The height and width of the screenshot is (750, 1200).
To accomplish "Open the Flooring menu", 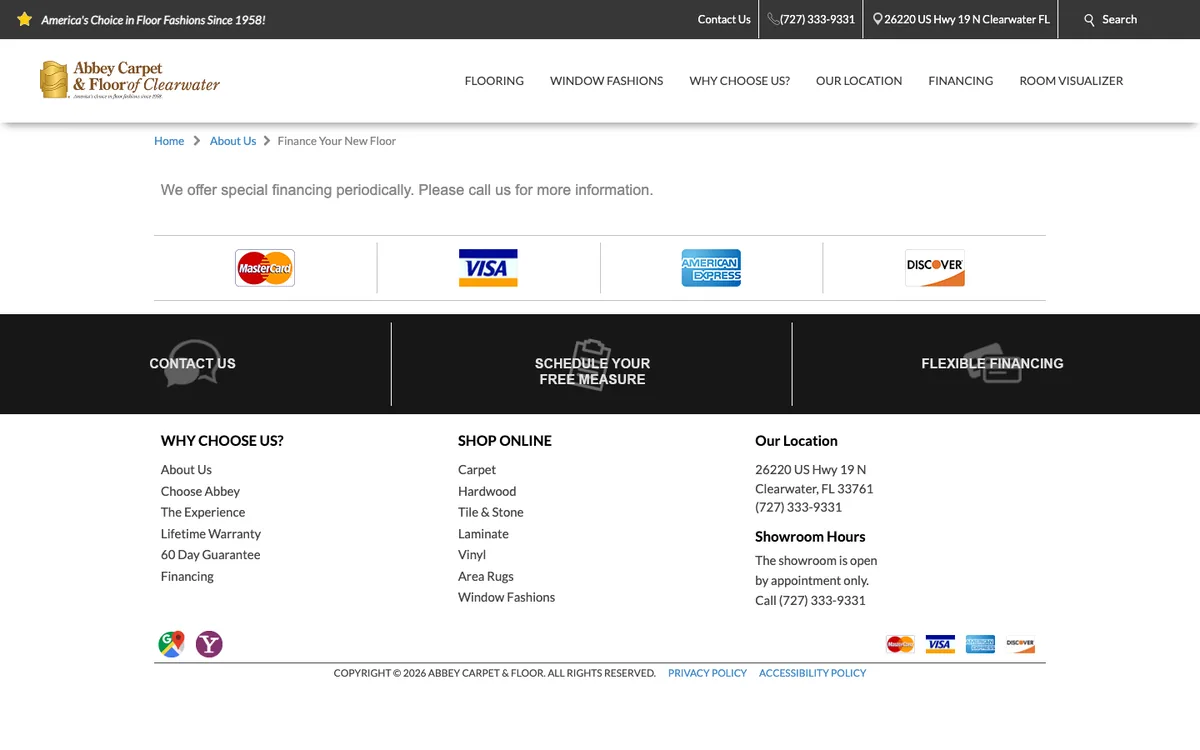I will 494,81.
